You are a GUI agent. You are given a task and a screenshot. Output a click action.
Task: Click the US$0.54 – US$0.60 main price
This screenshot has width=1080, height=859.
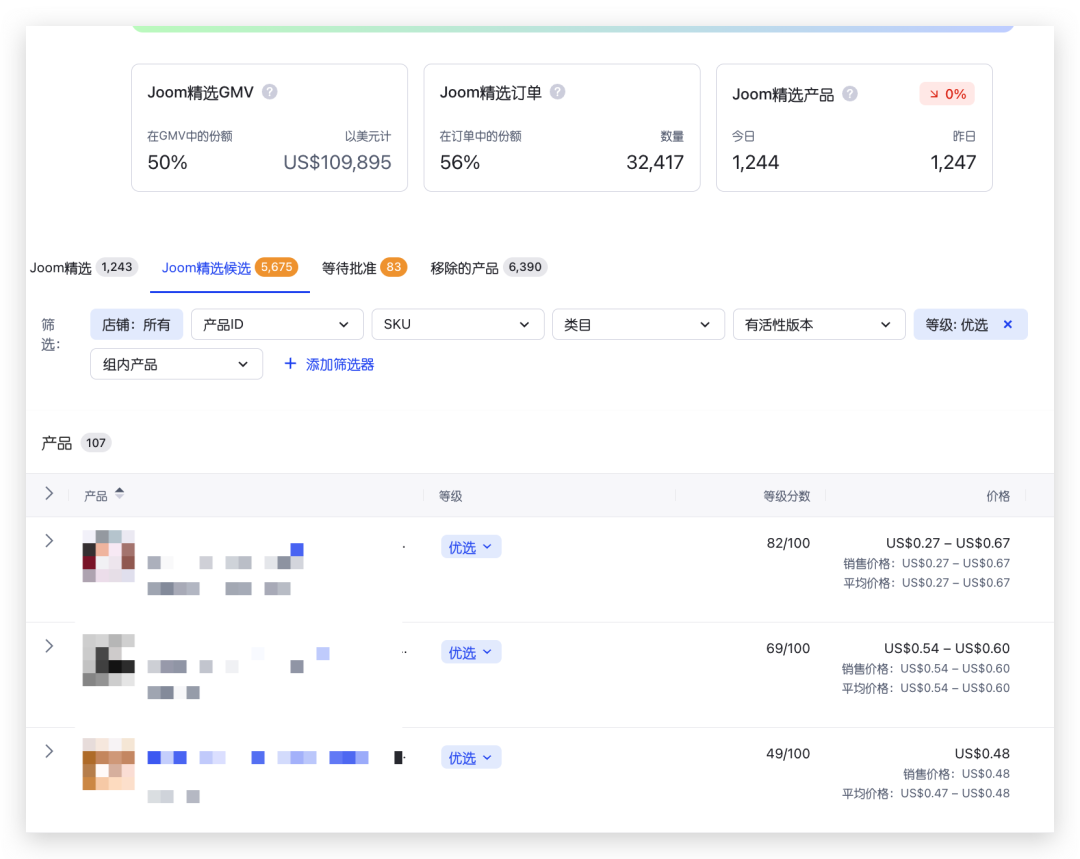click(947, 648)
